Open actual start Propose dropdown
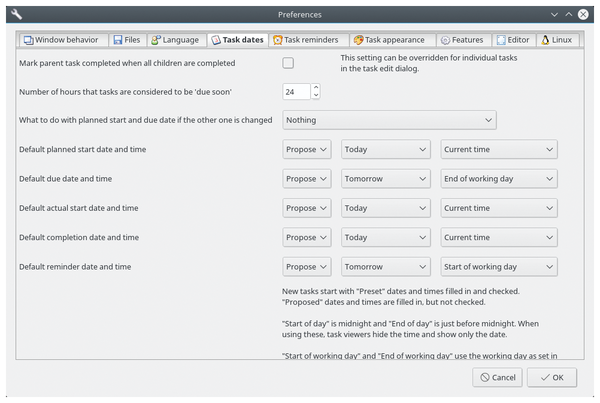Screen dimensions: 600x403 coord(307,208)
